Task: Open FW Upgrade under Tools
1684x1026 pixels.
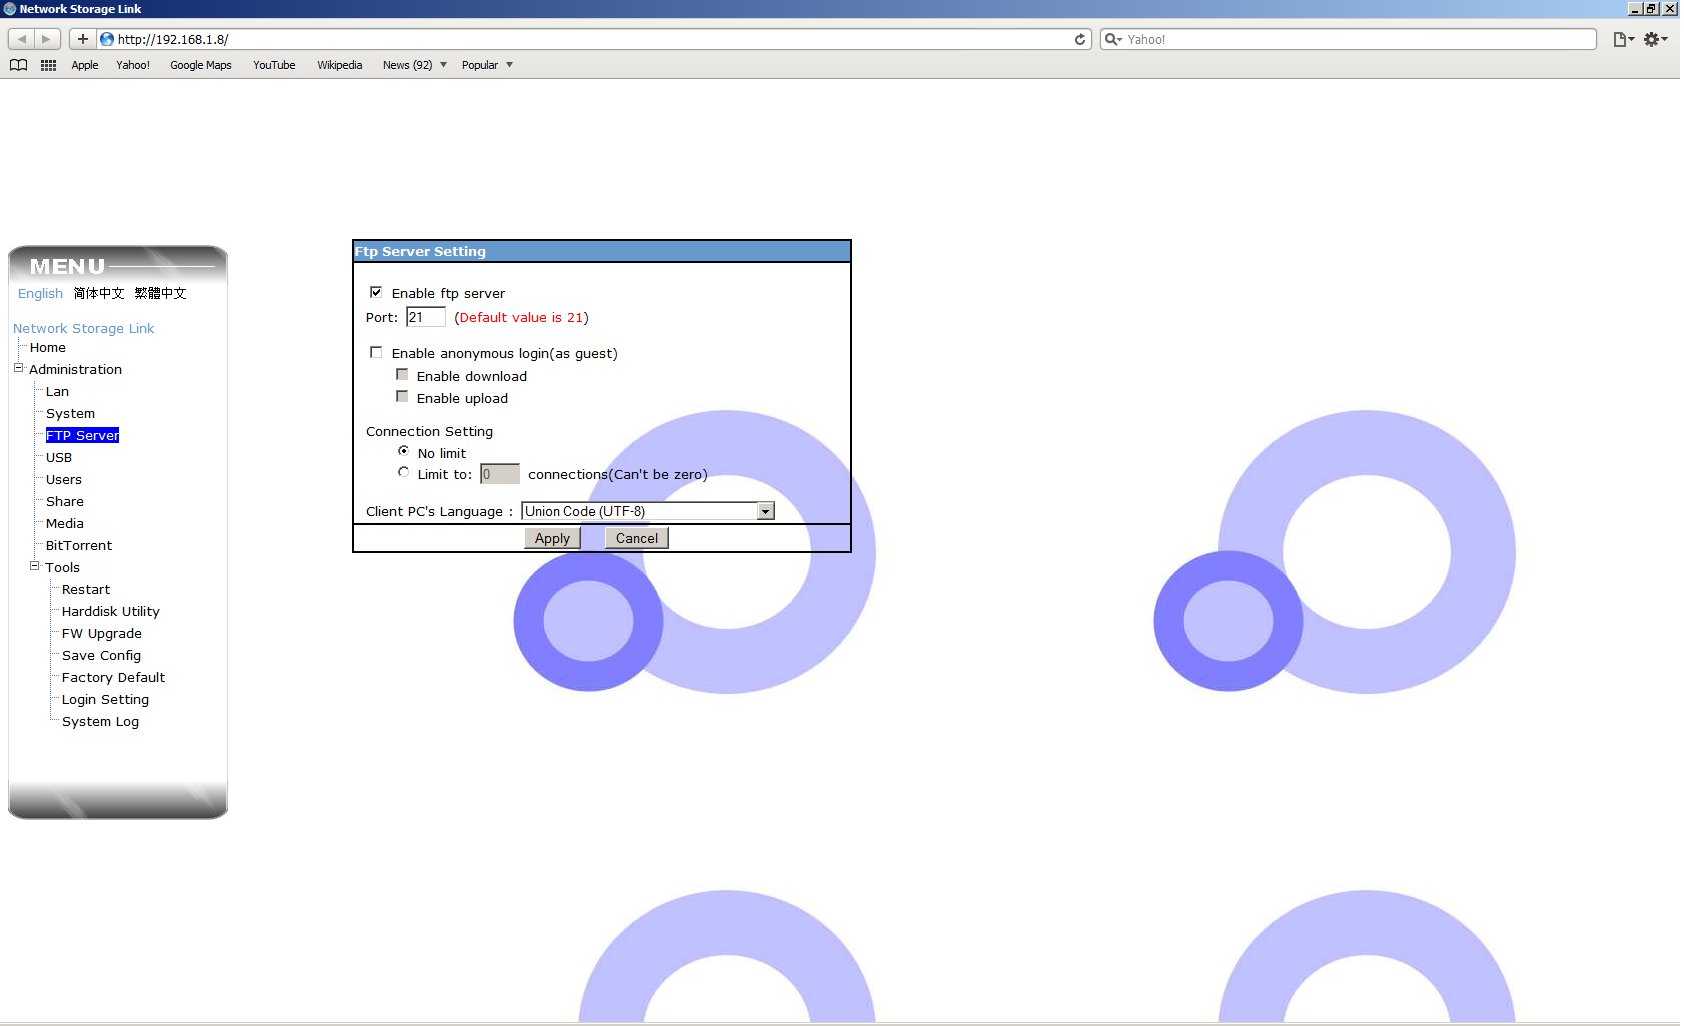Action: (102, 633)
